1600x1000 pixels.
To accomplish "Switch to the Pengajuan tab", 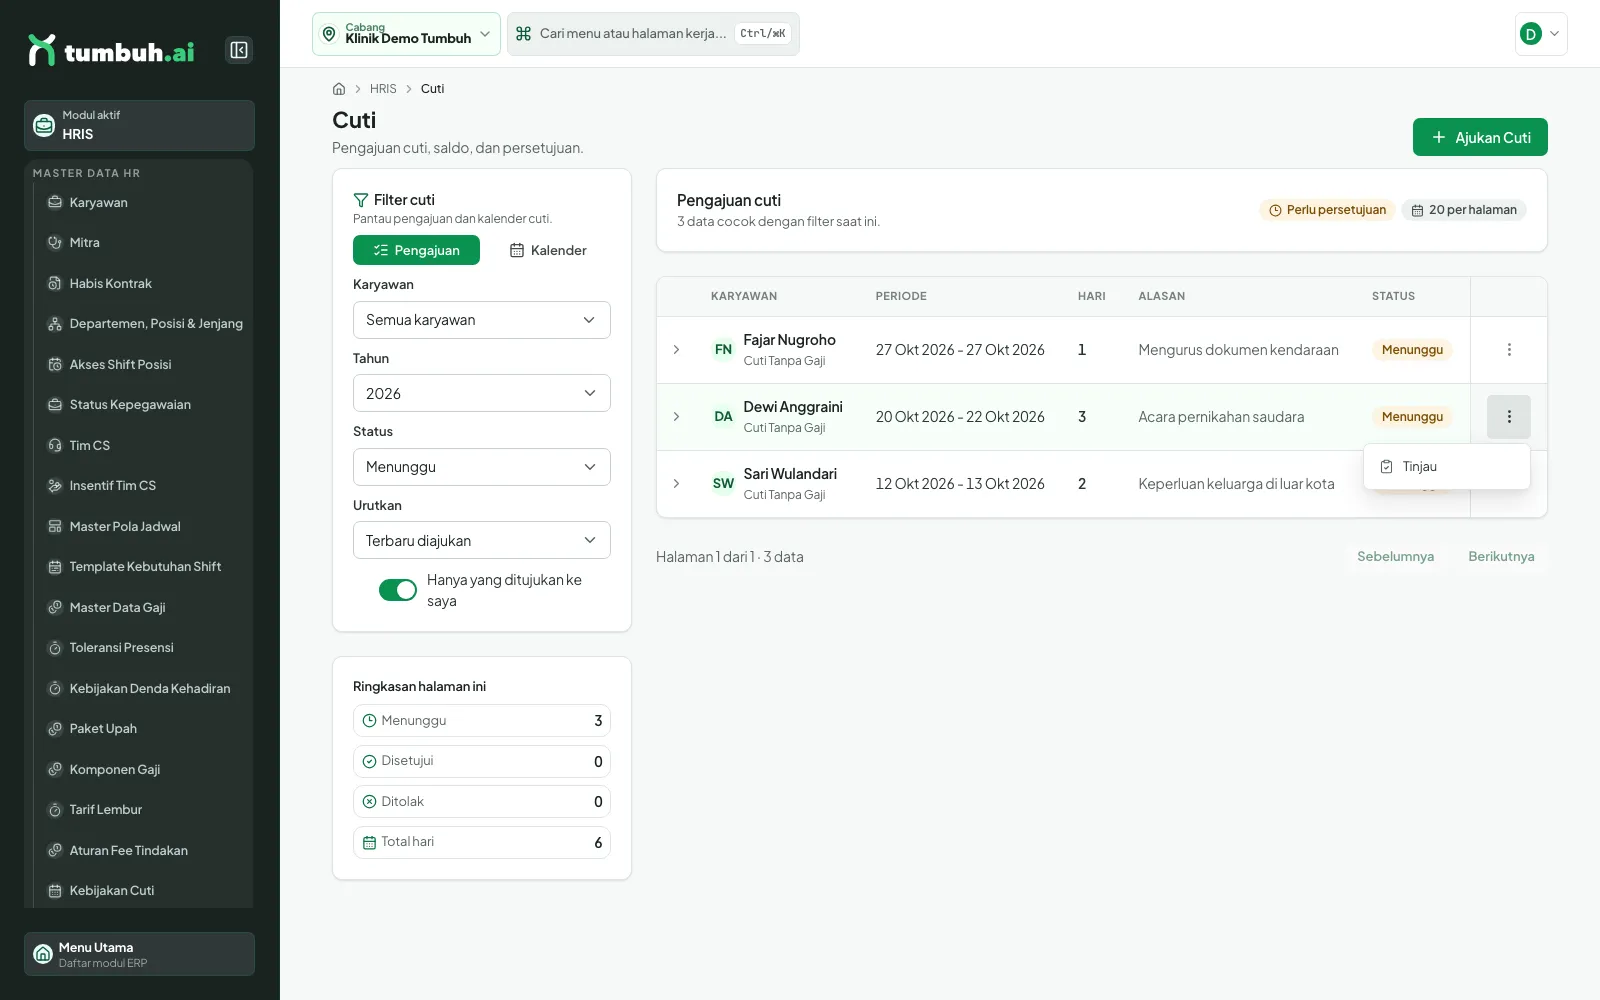I will [416, 250].
